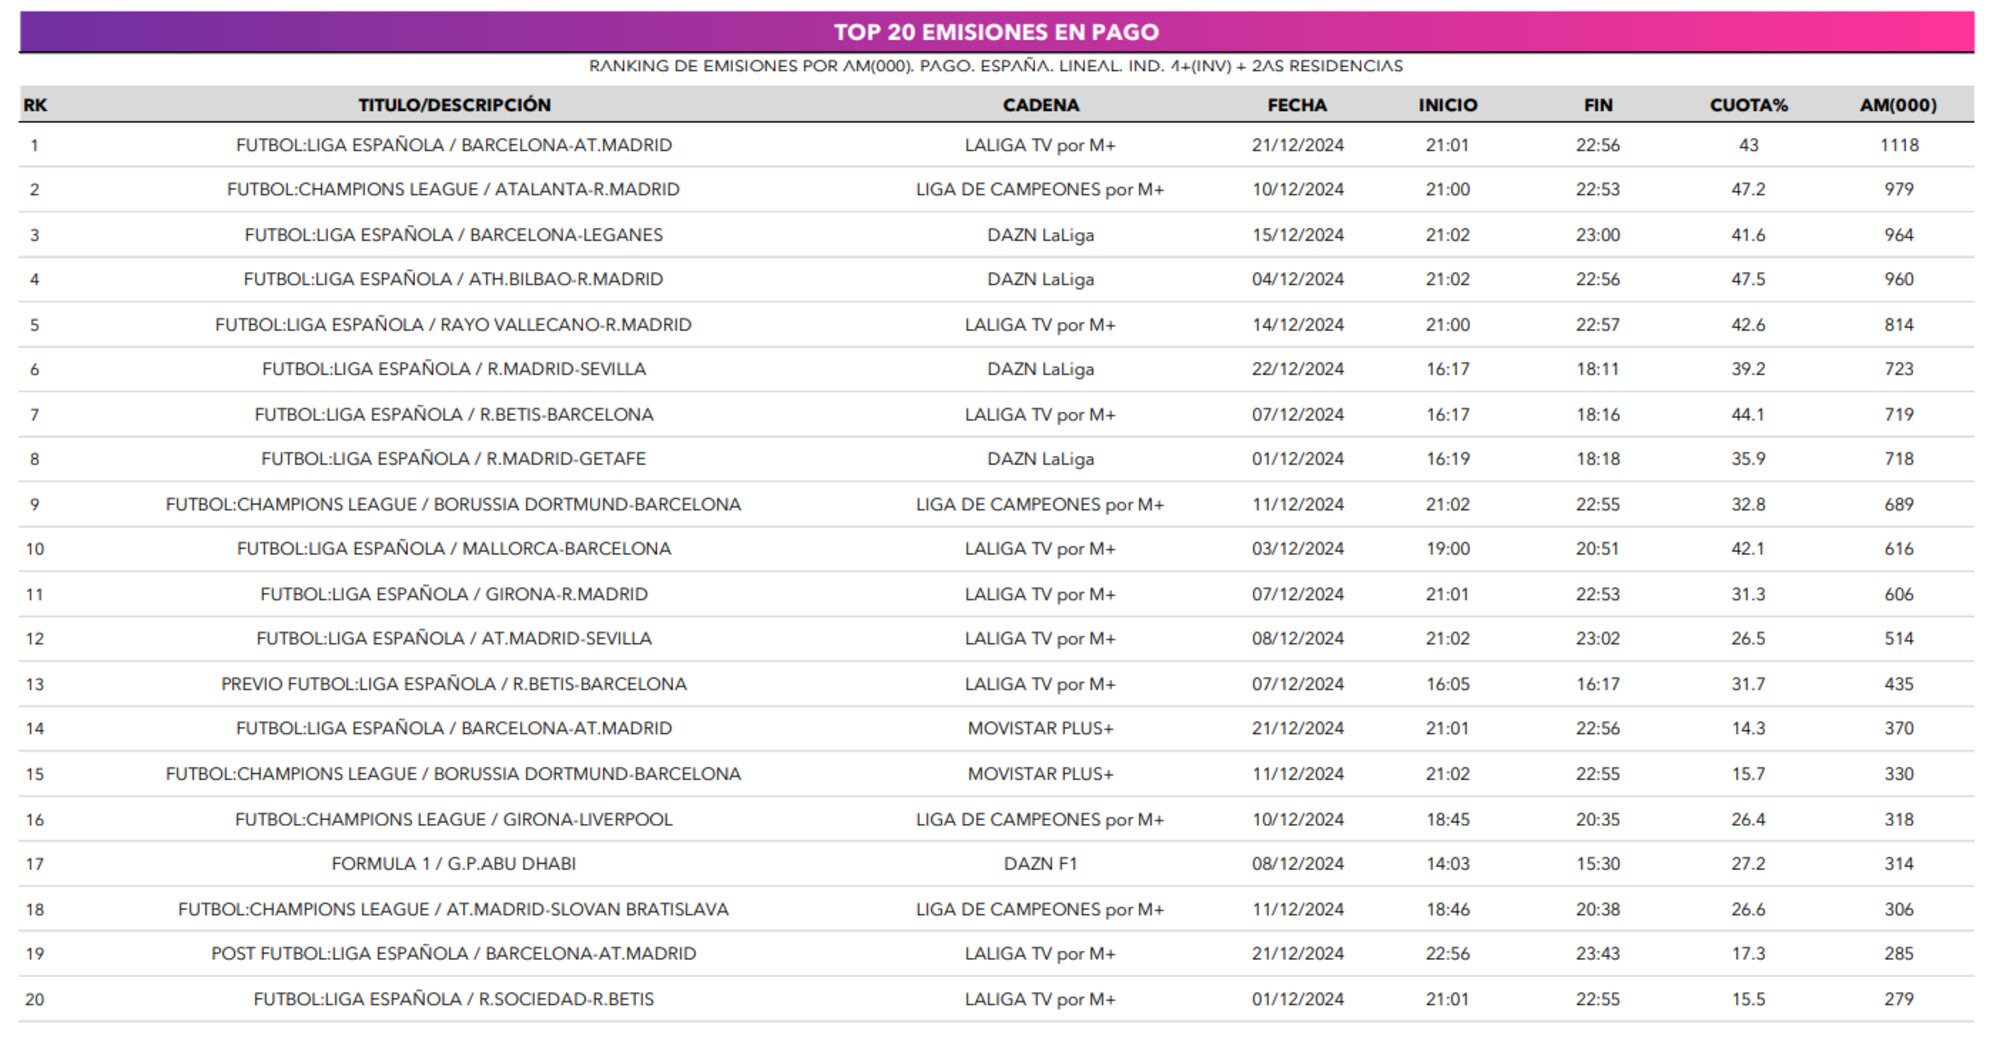Select the AT.MADRID-SLOVAN BRATISLAVA match title
This screenshot has width=2000, height=1058.
(453, 909)
